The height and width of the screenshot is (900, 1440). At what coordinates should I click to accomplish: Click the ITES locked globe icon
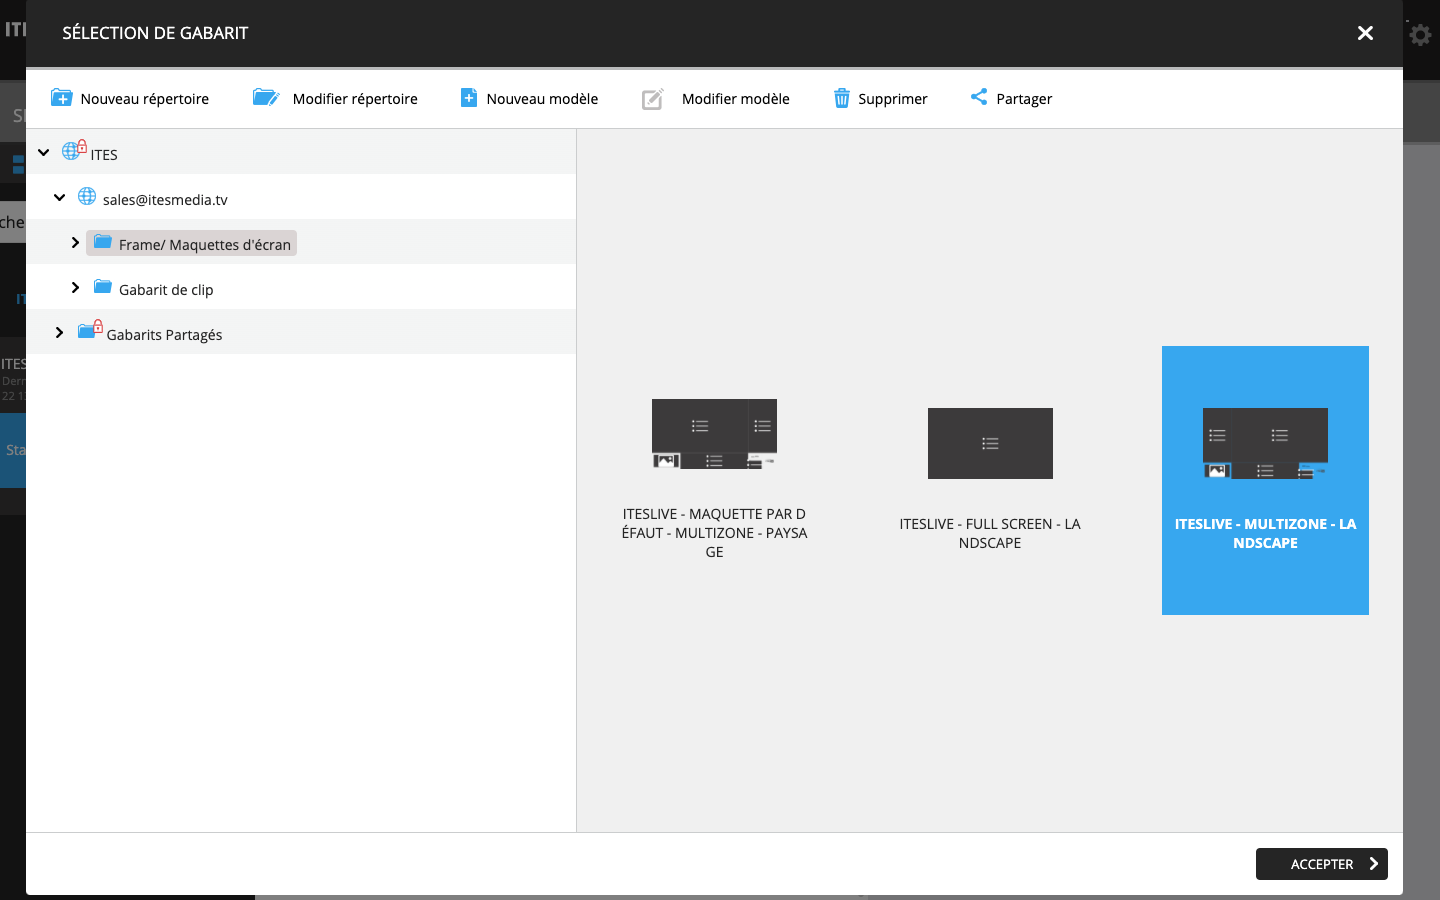pos(74,150)
